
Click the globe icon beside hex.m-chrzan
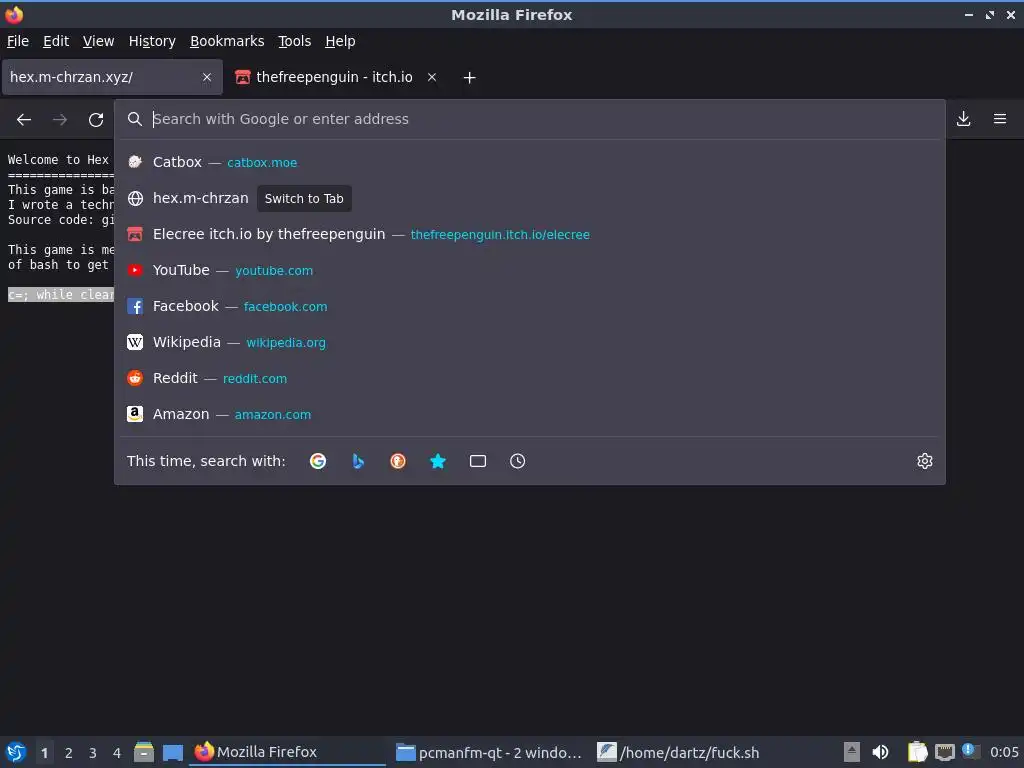[x=135, y=199]
